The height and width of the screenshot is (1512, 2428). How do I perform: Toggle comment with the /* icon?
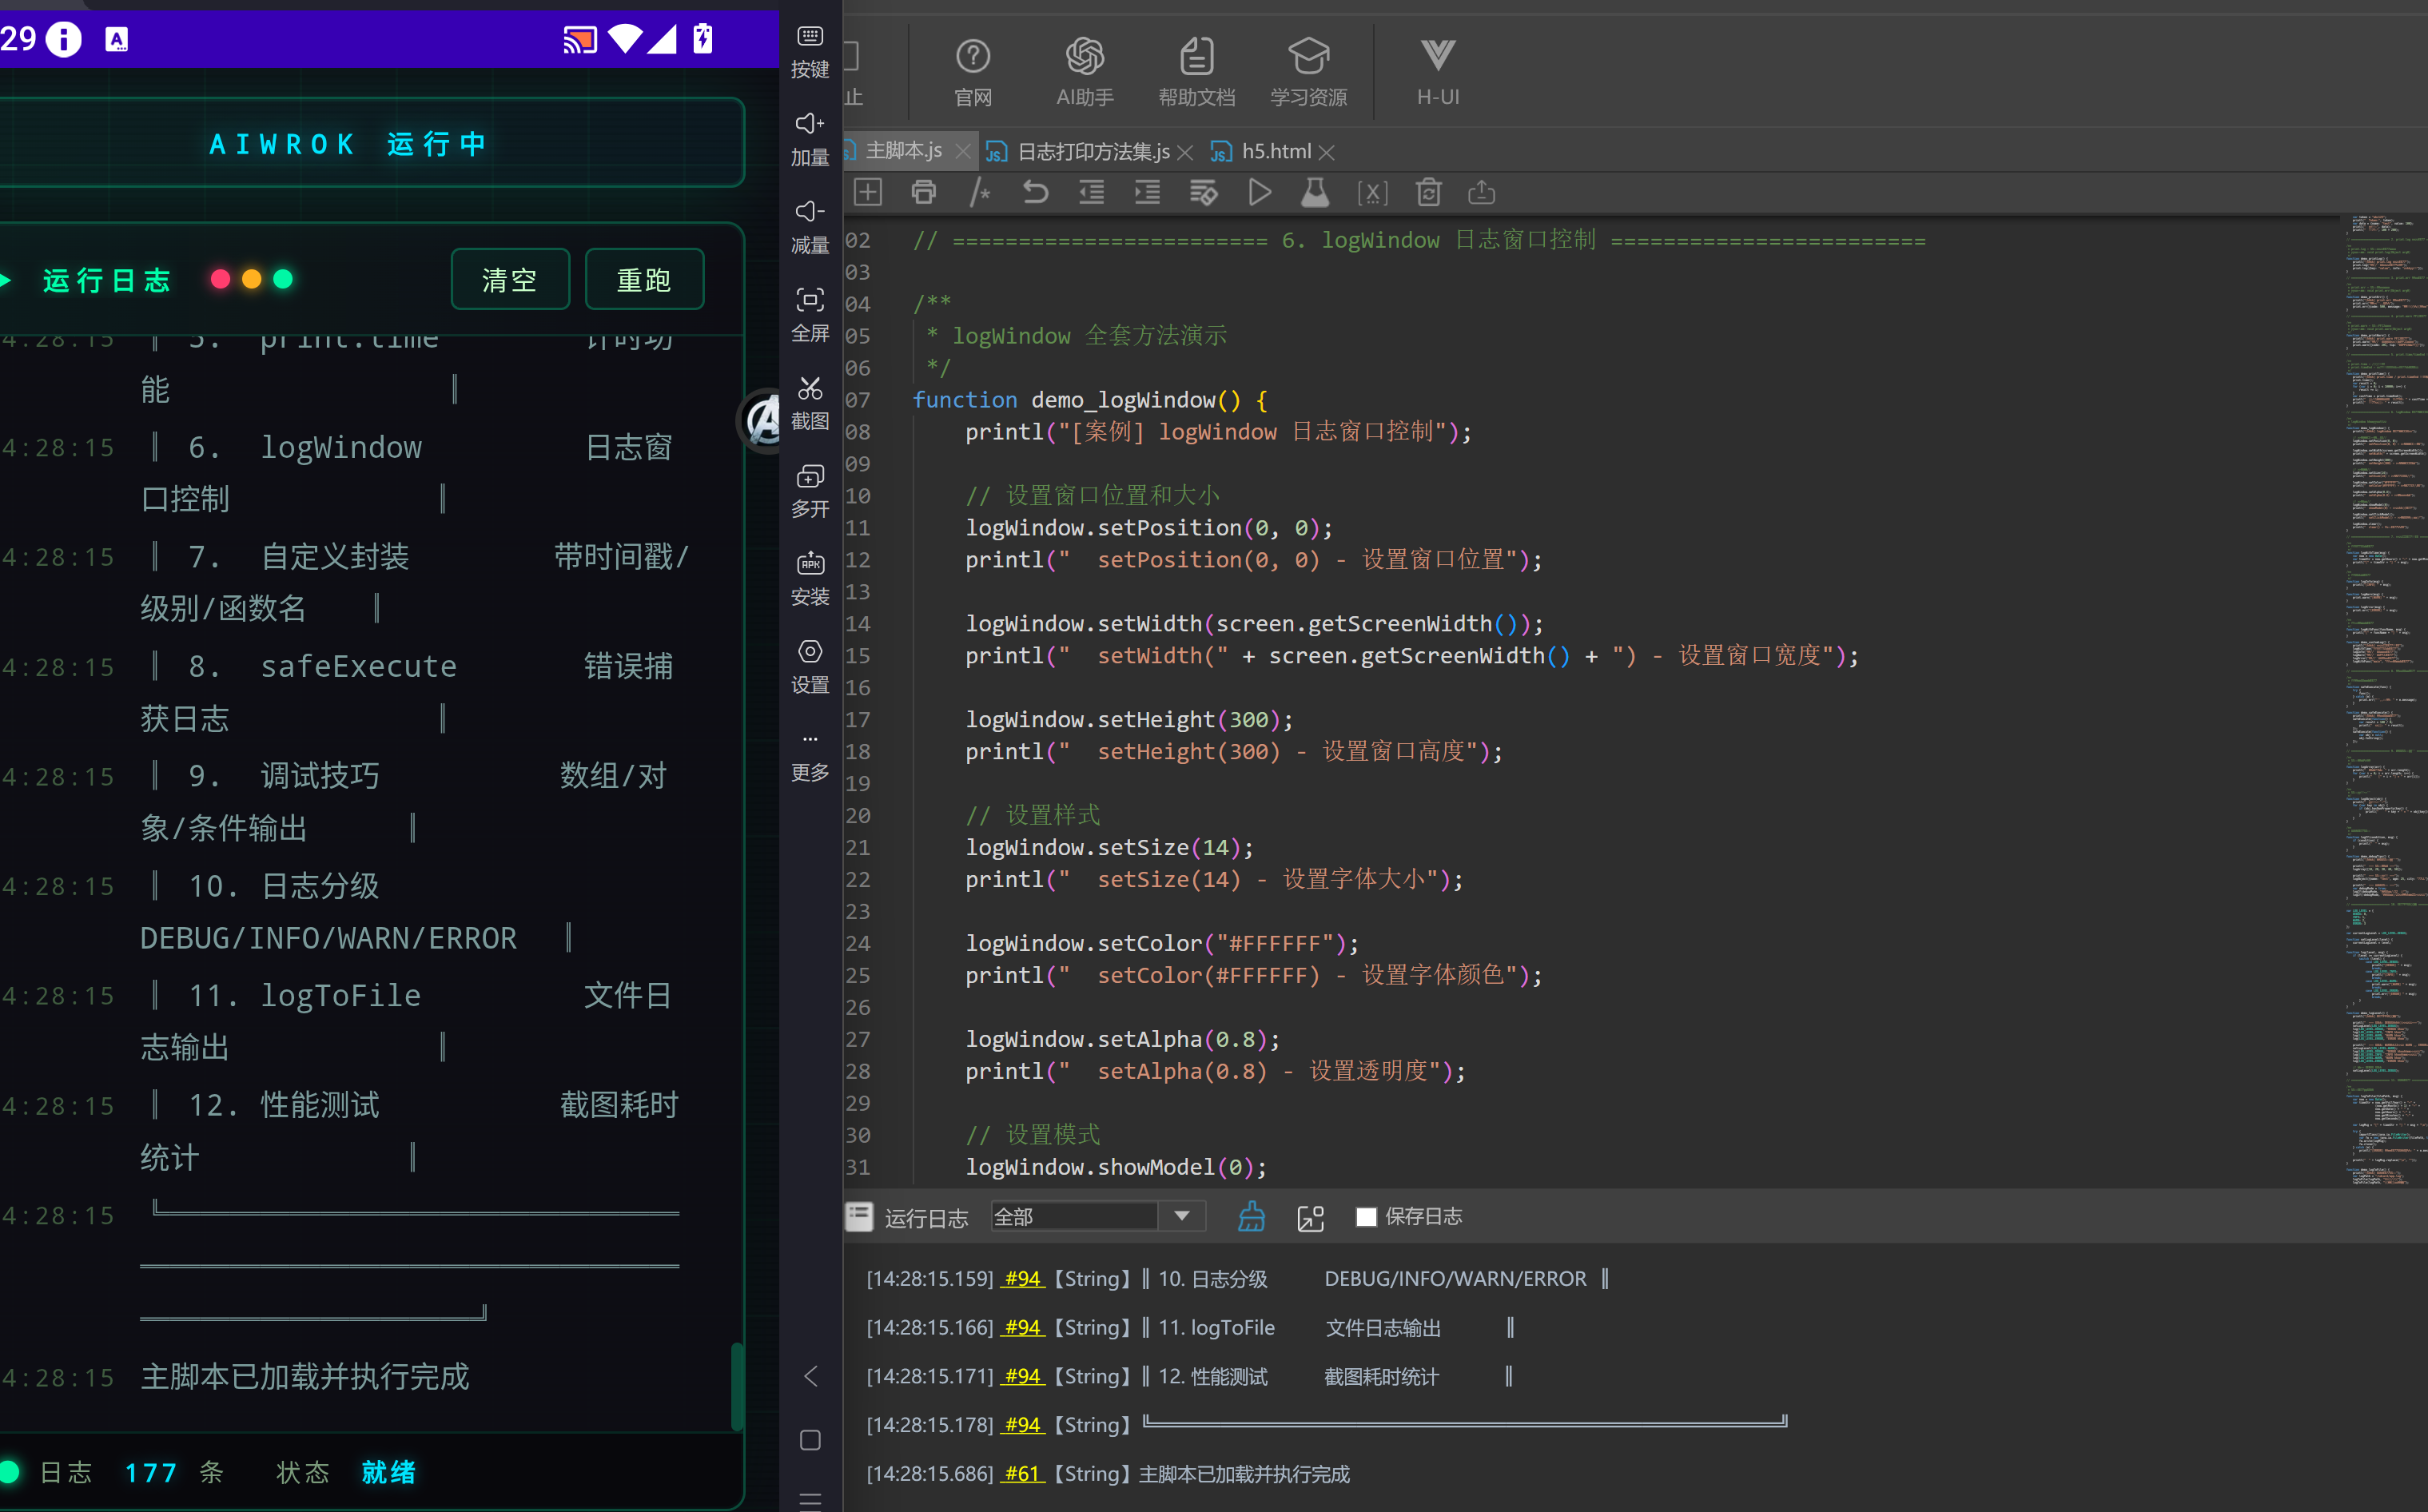point(979,192)
